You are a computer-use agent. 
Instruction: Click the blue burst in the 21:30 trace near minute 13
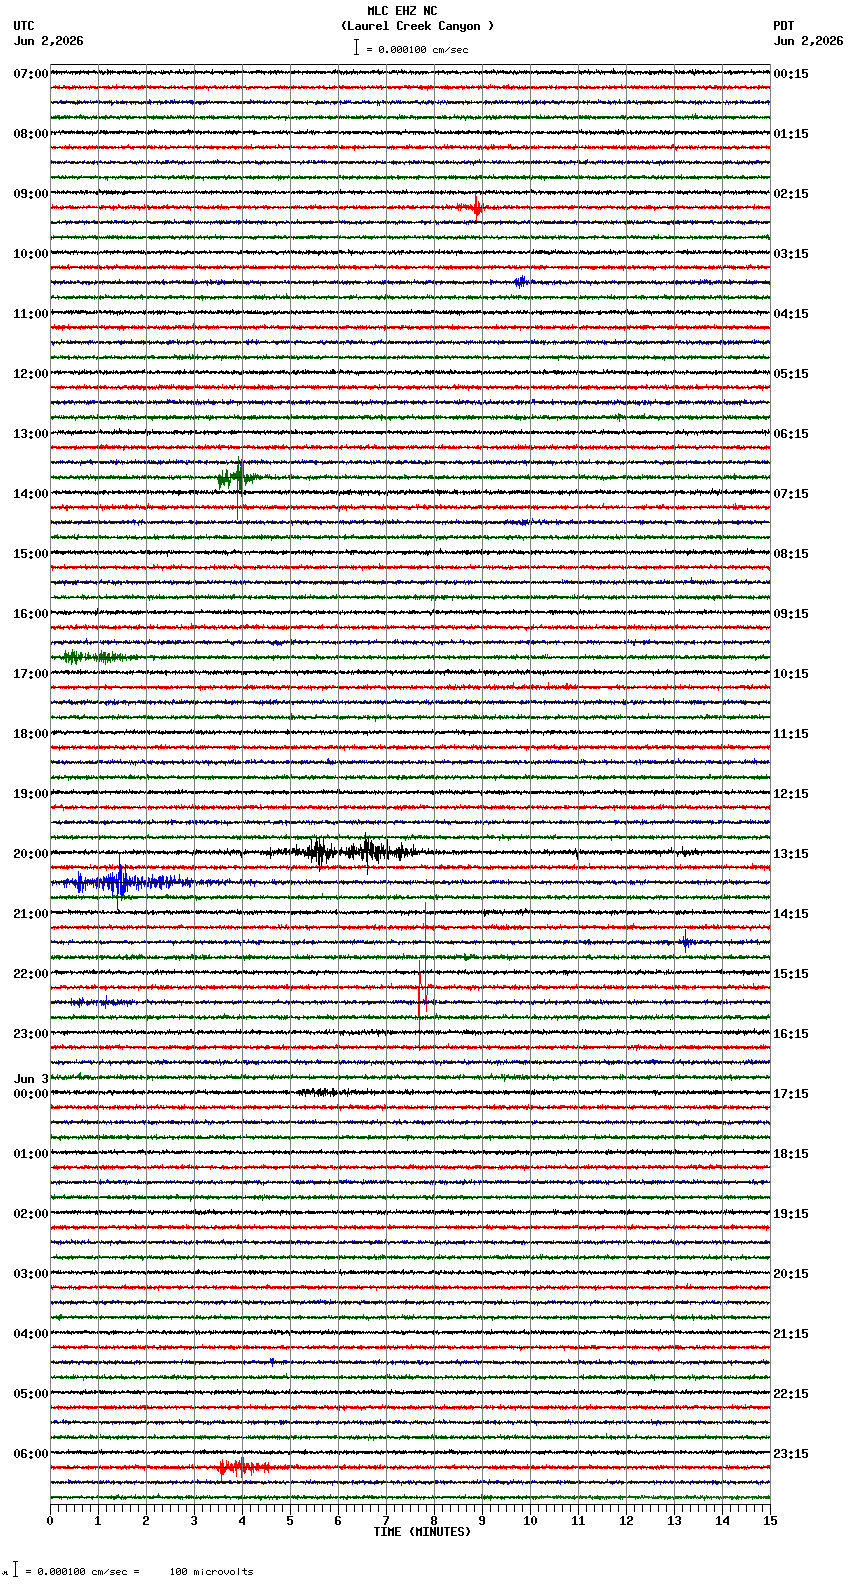(x=687, y=942)
